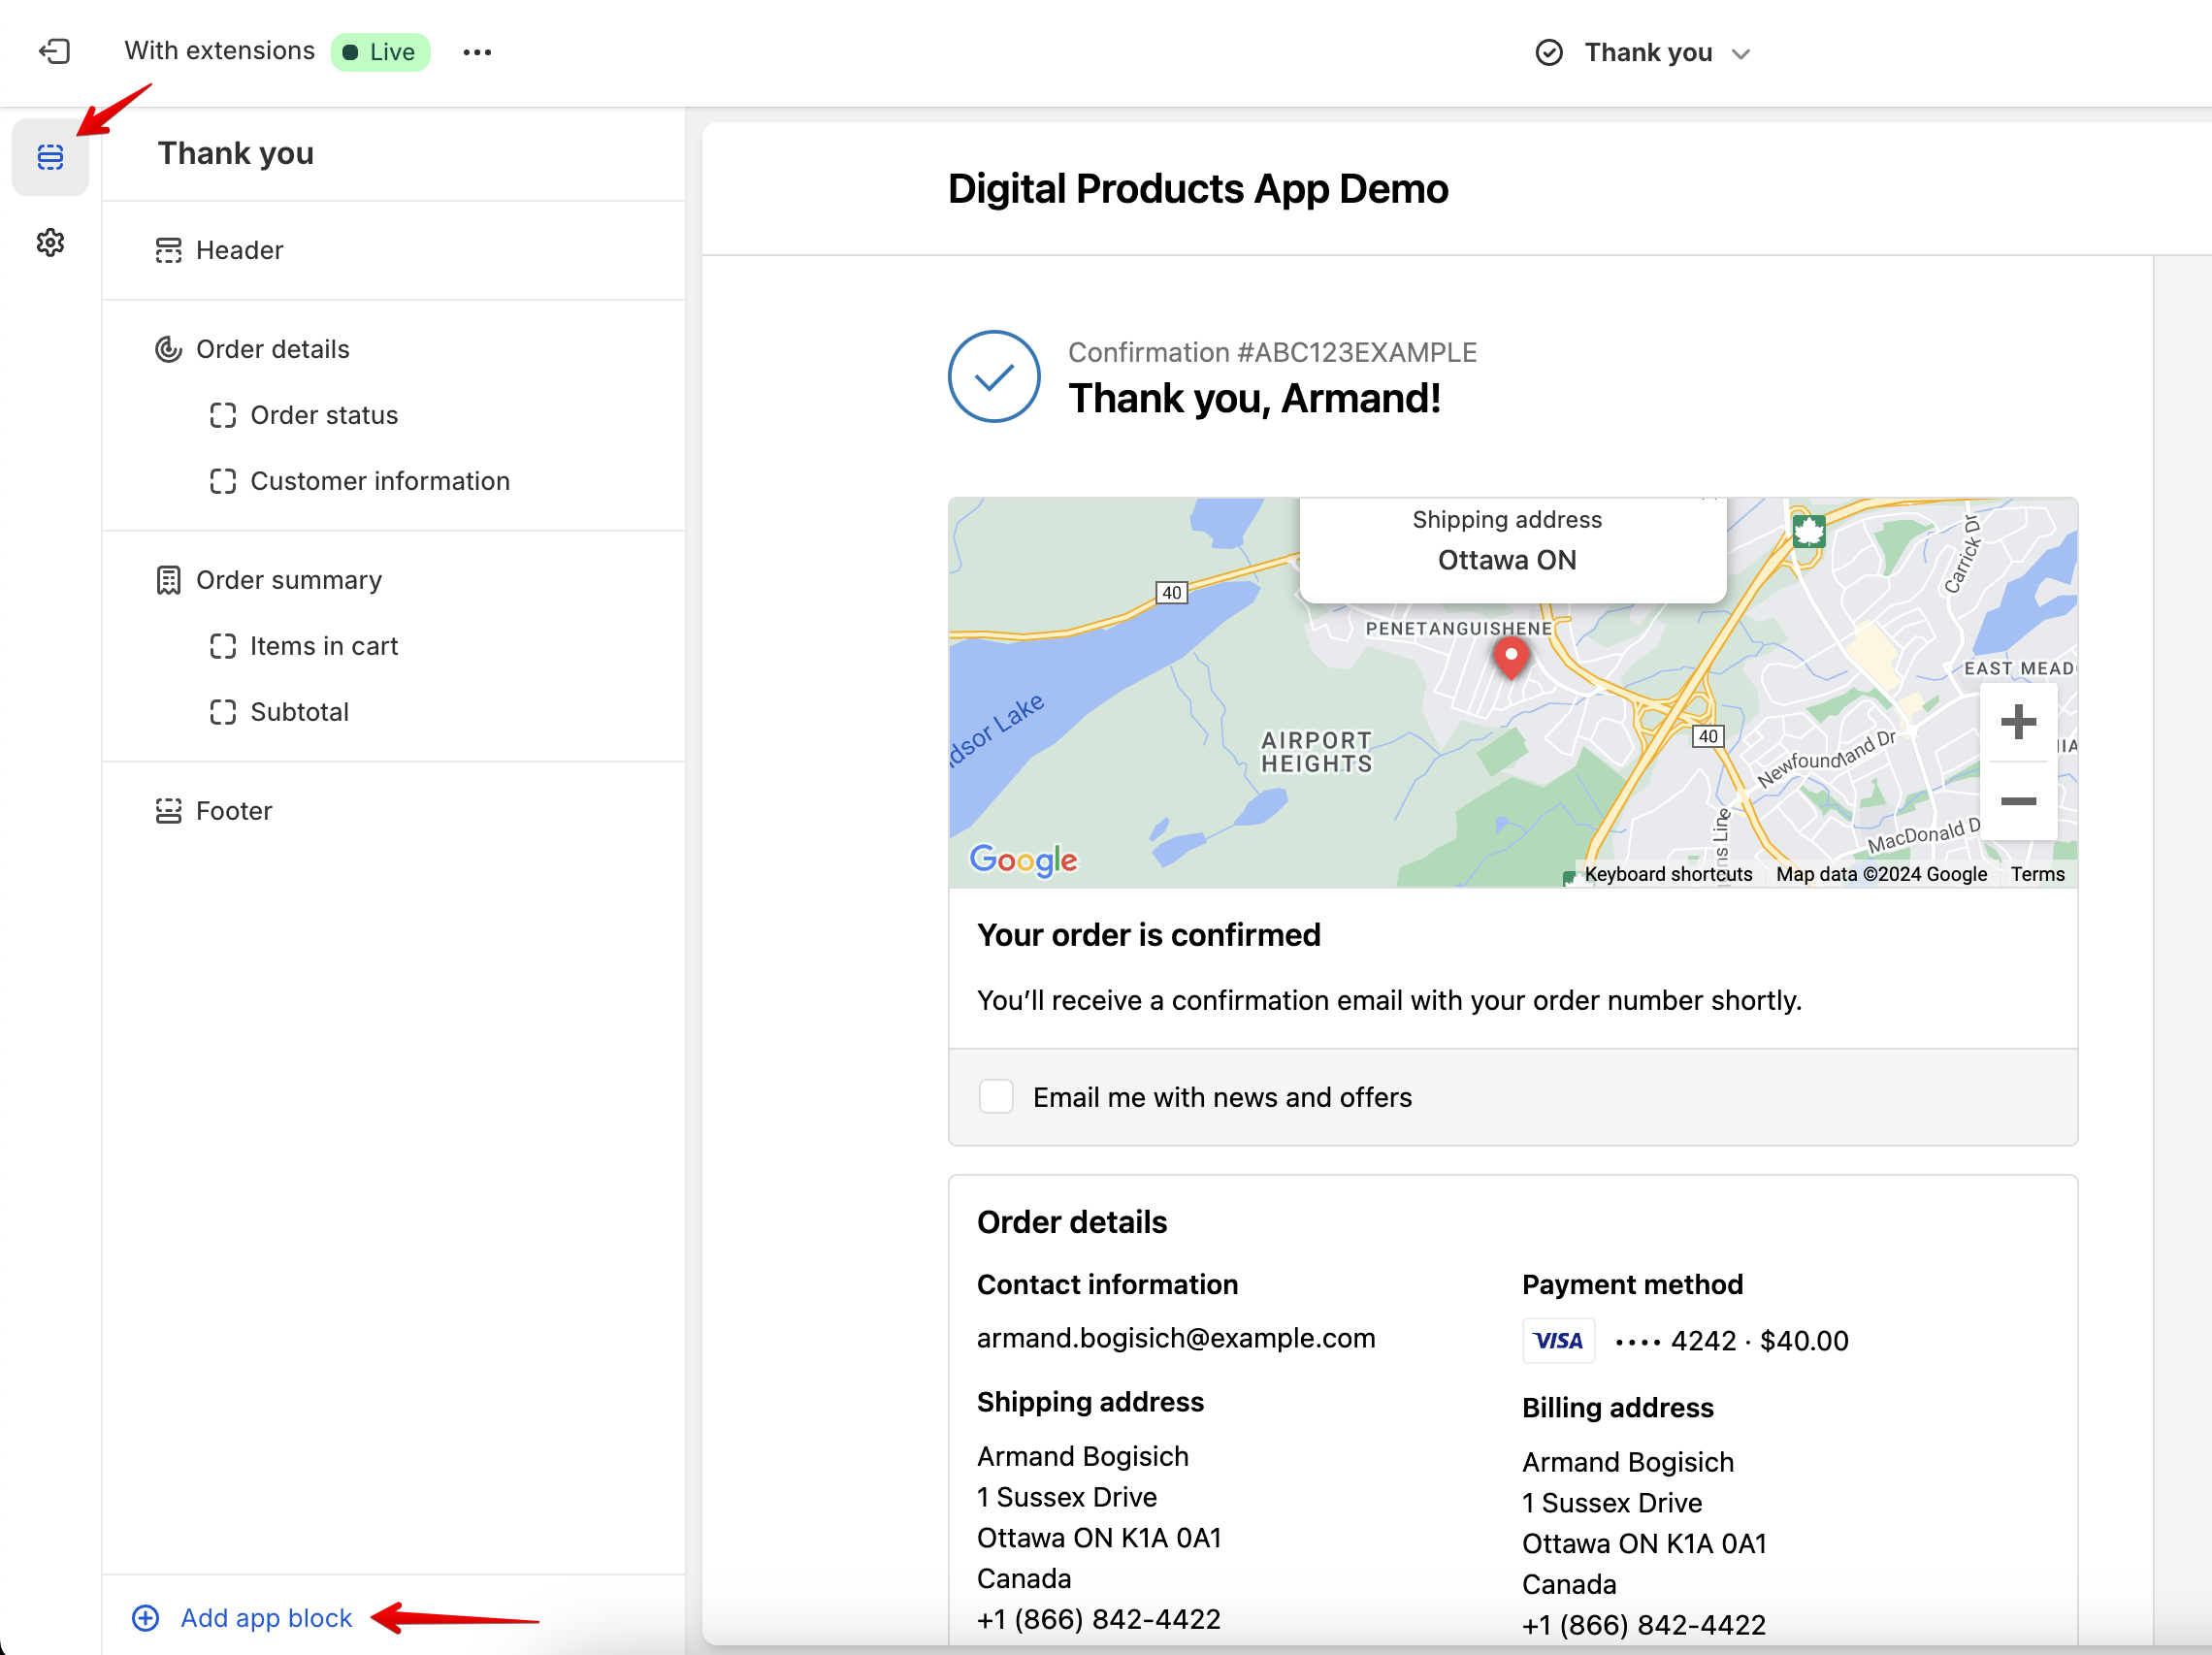Select the Header section
Screen dimensions: 2212x1655
point(239,250)
